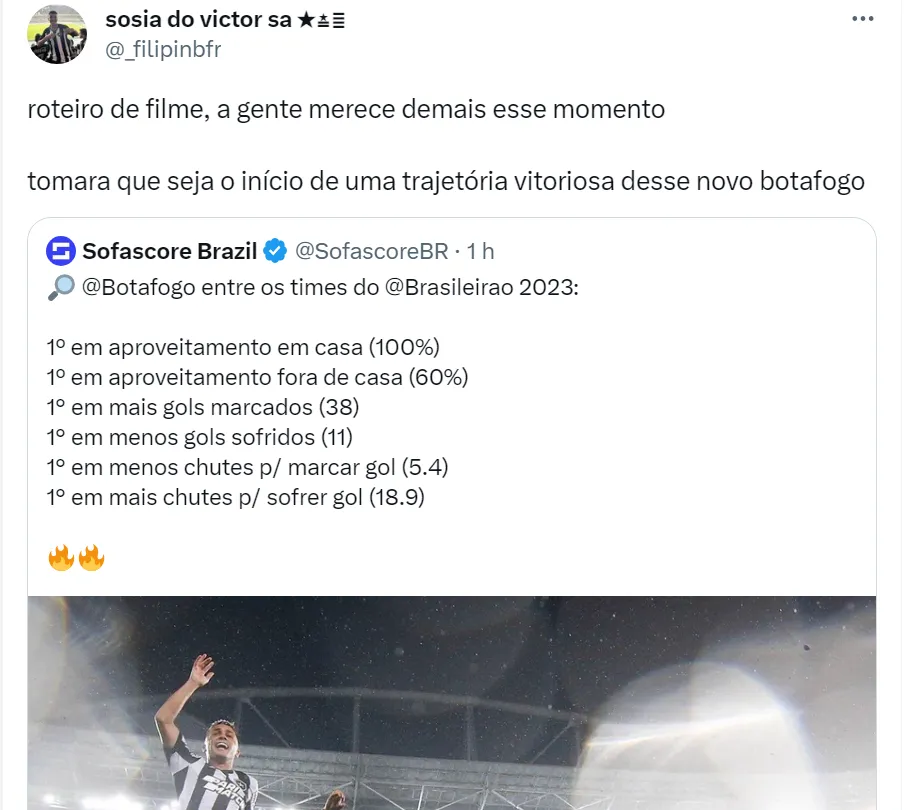Open the Sofascore Brazil account name
Screen dimensions: 906x810
click(x=169, y=251)
